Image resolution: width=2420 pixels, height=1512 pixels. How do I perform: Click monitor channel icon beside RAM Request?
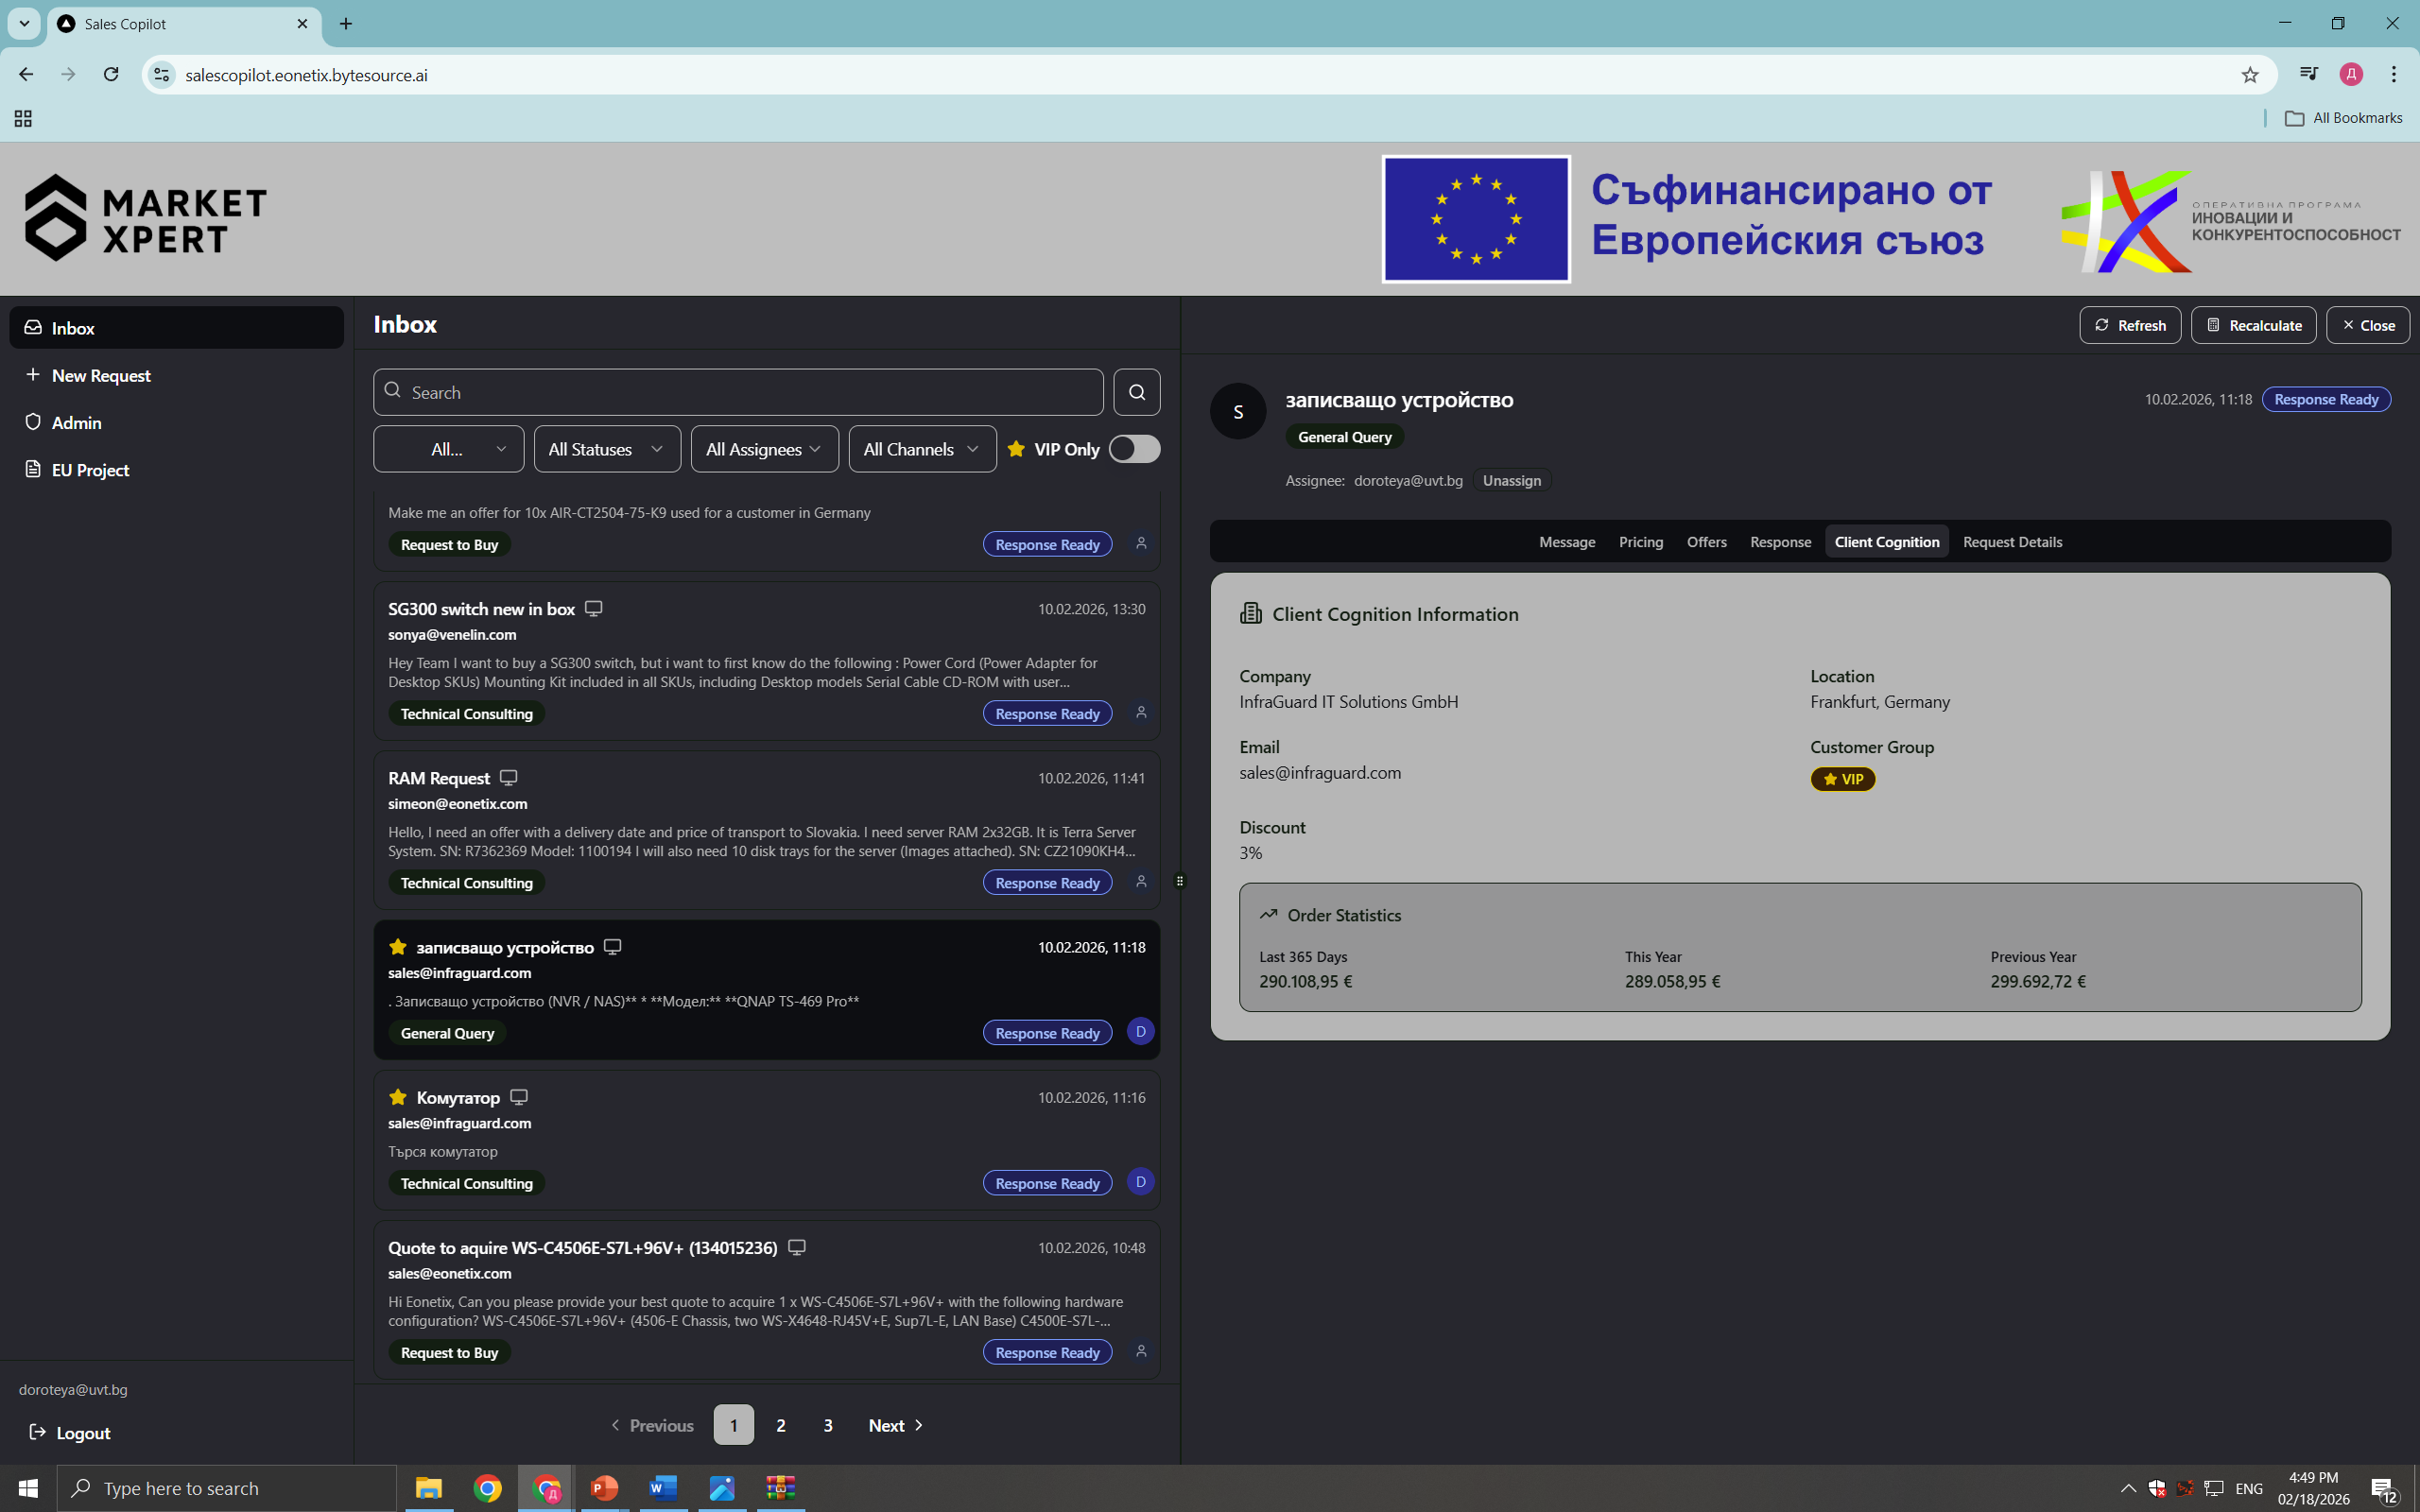click(508, 778)
